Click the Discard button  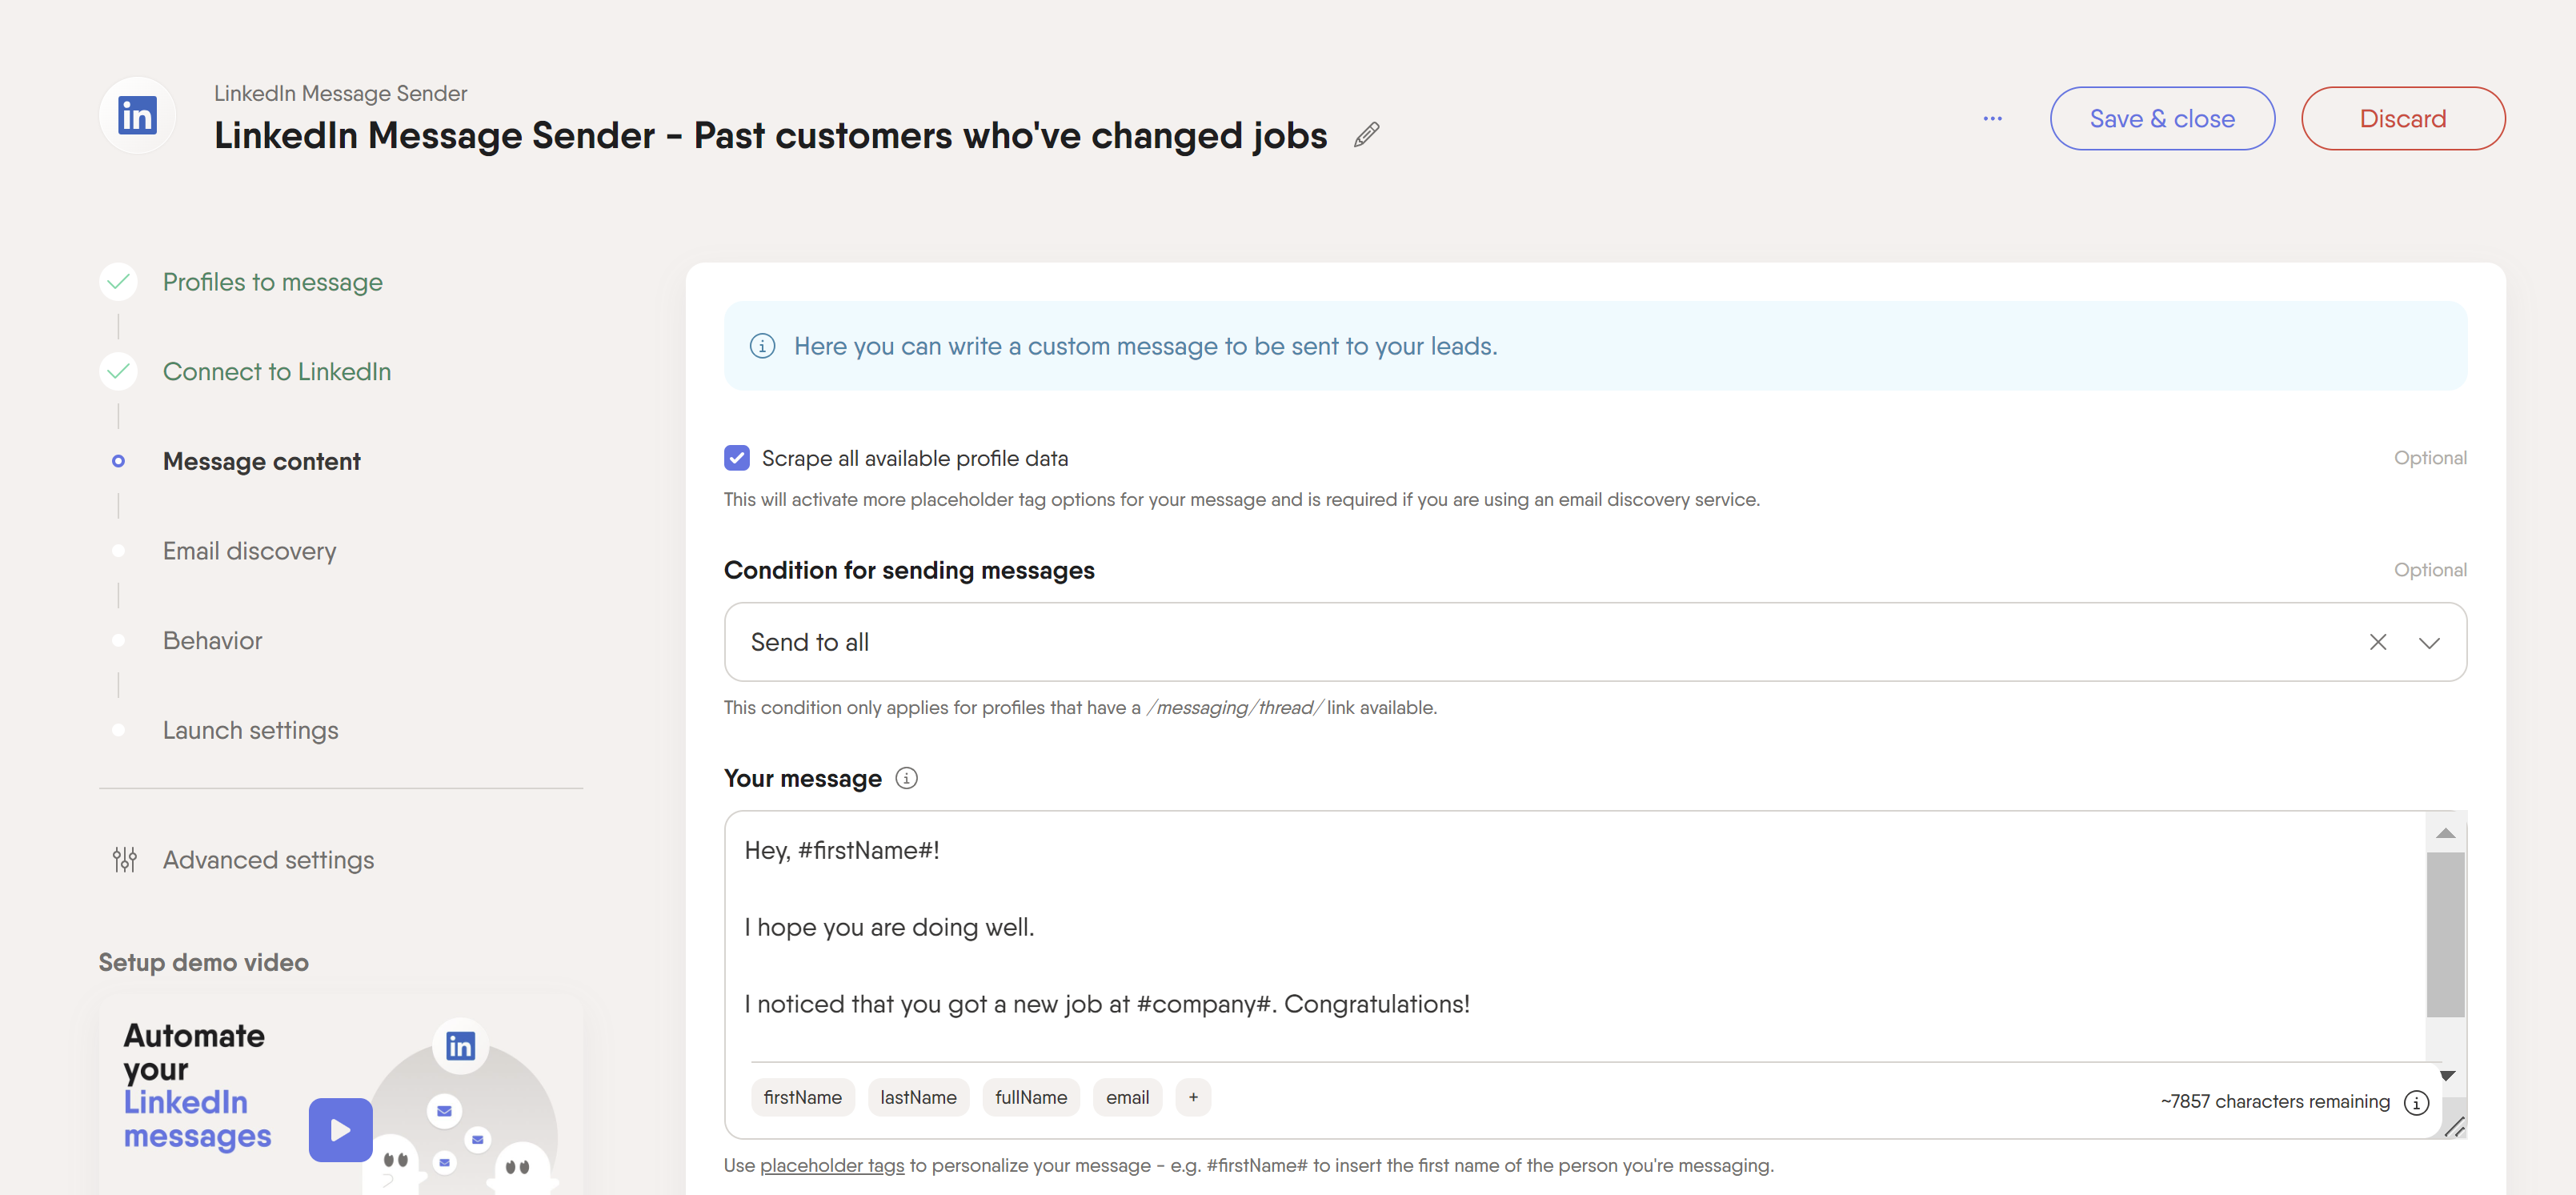pyautogui.click(x=2402, y=119)
